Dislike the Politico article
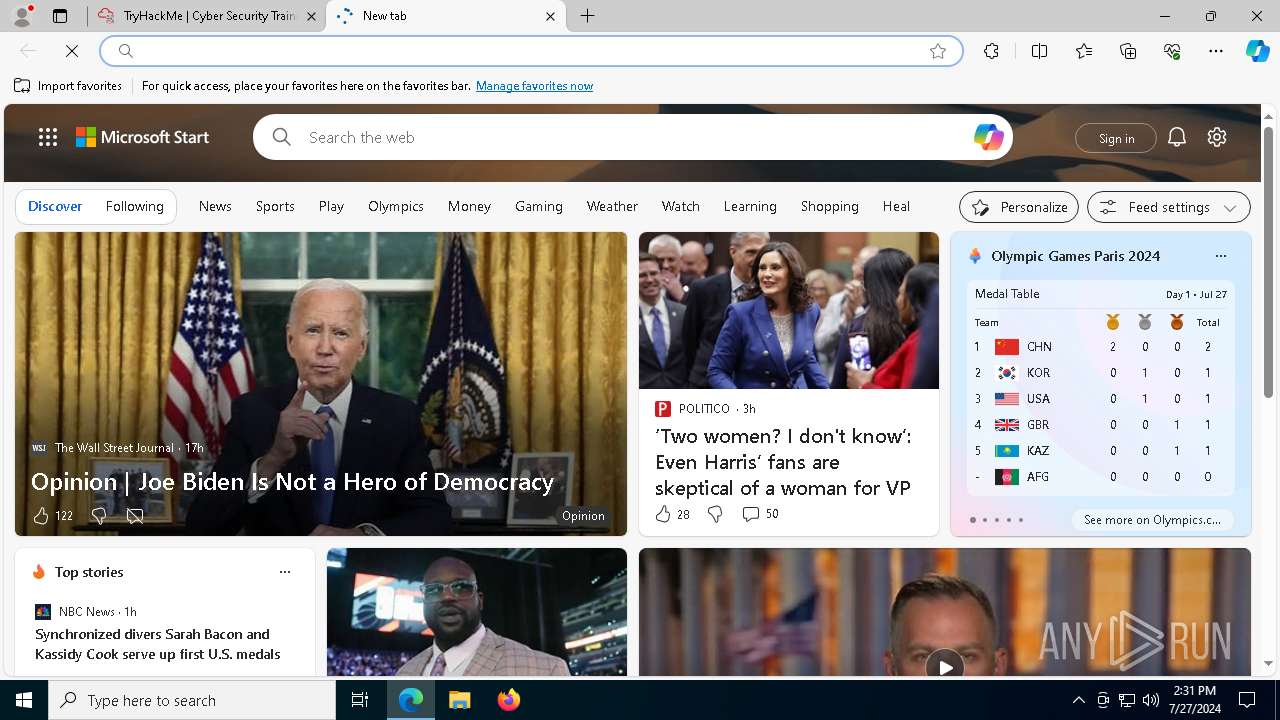The width and height of the screenshot is (1280, 720). click(x=715, y=513)
